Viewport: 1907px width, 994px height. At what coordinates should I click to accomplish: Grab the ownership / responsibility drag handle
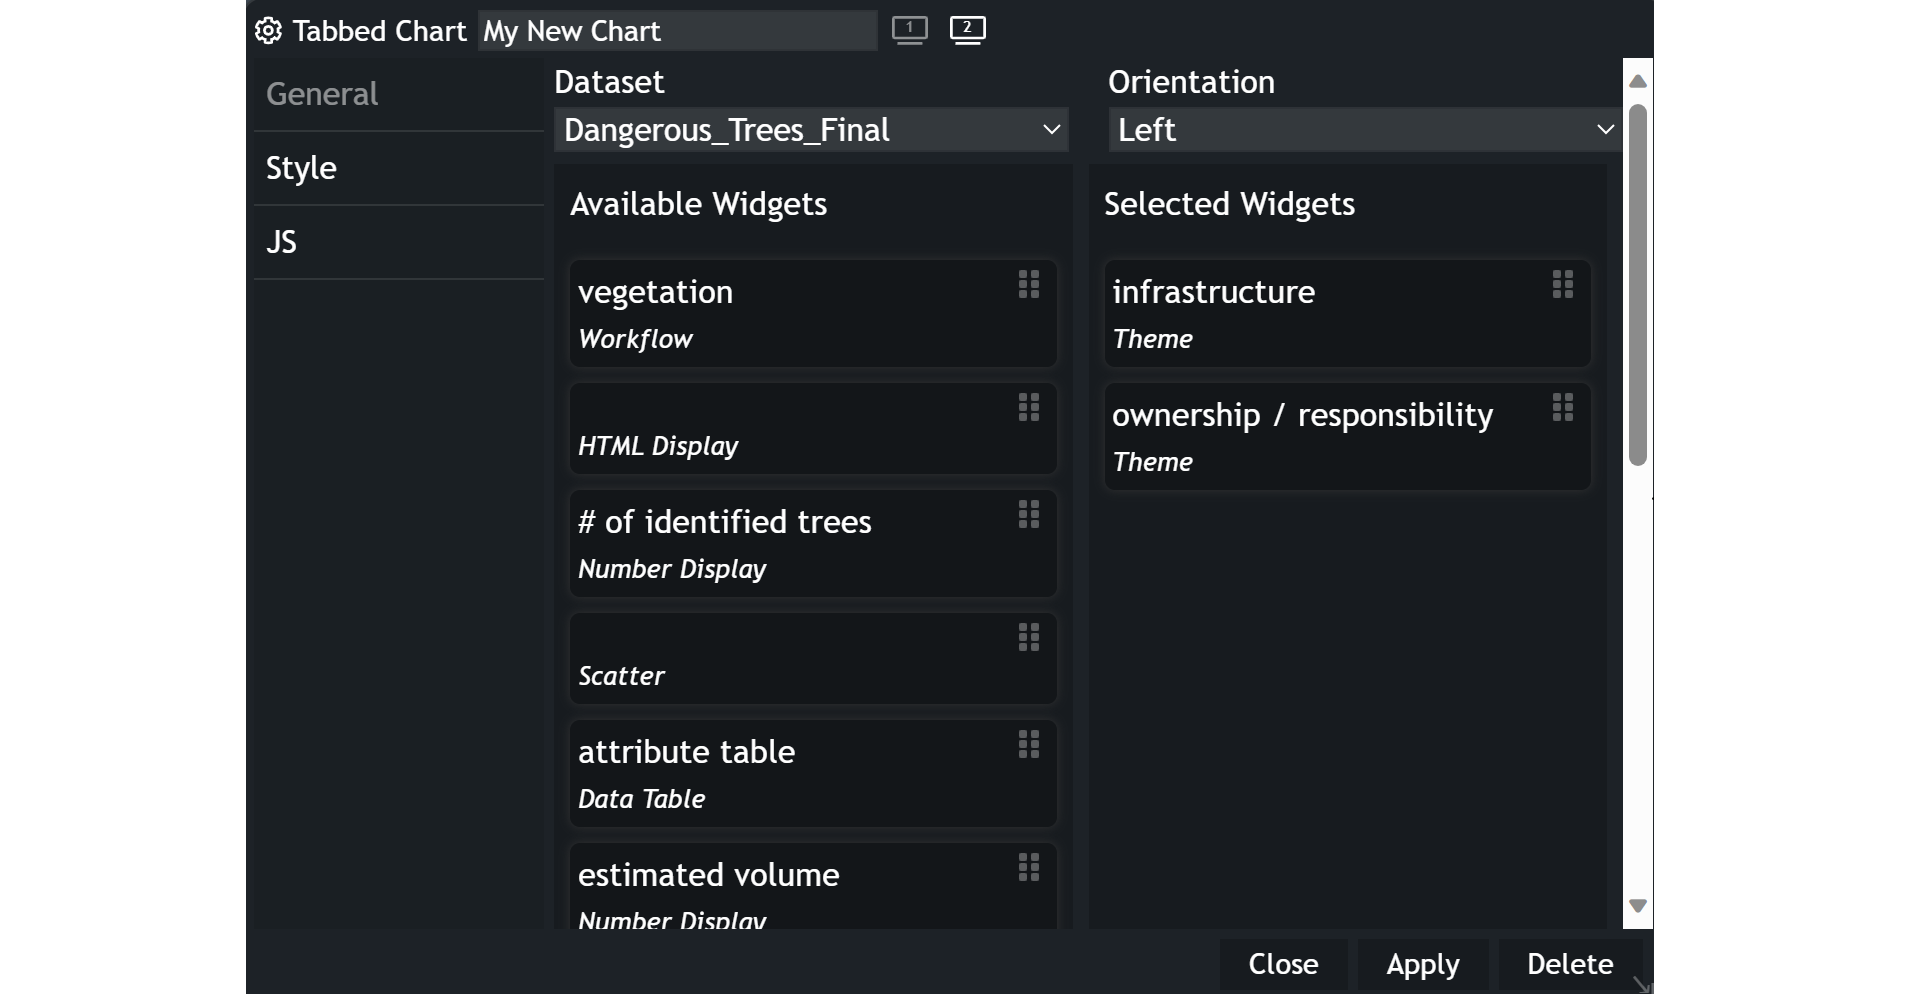click(x=1563, y=408)
